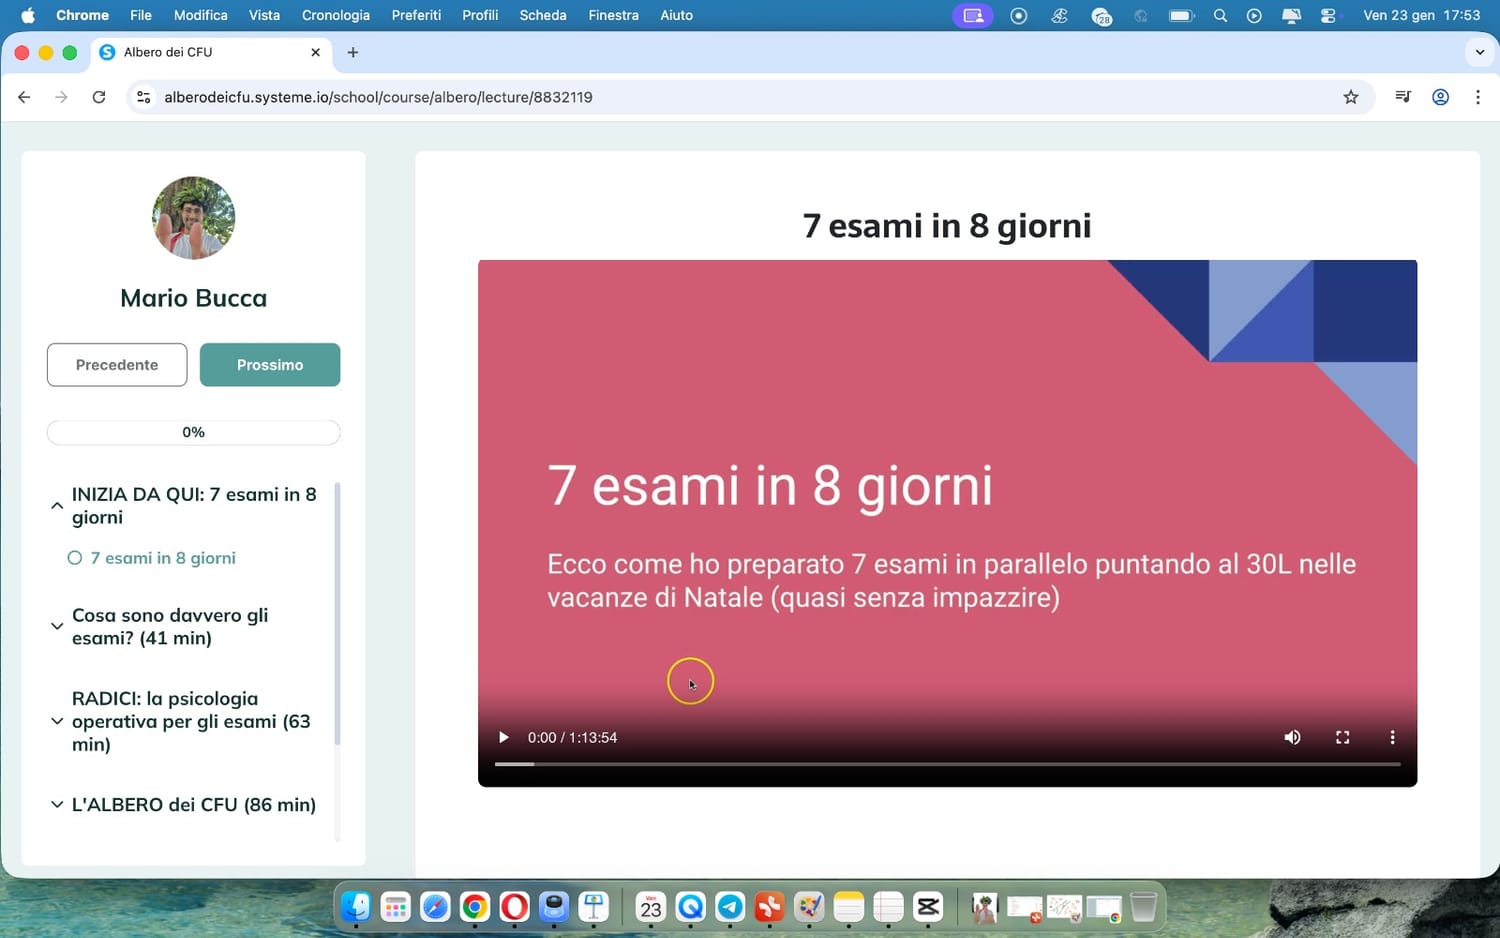Screen dimensions: 1500x938
Task: Open a new tab with the plus button
Action: tap(352, 52)
